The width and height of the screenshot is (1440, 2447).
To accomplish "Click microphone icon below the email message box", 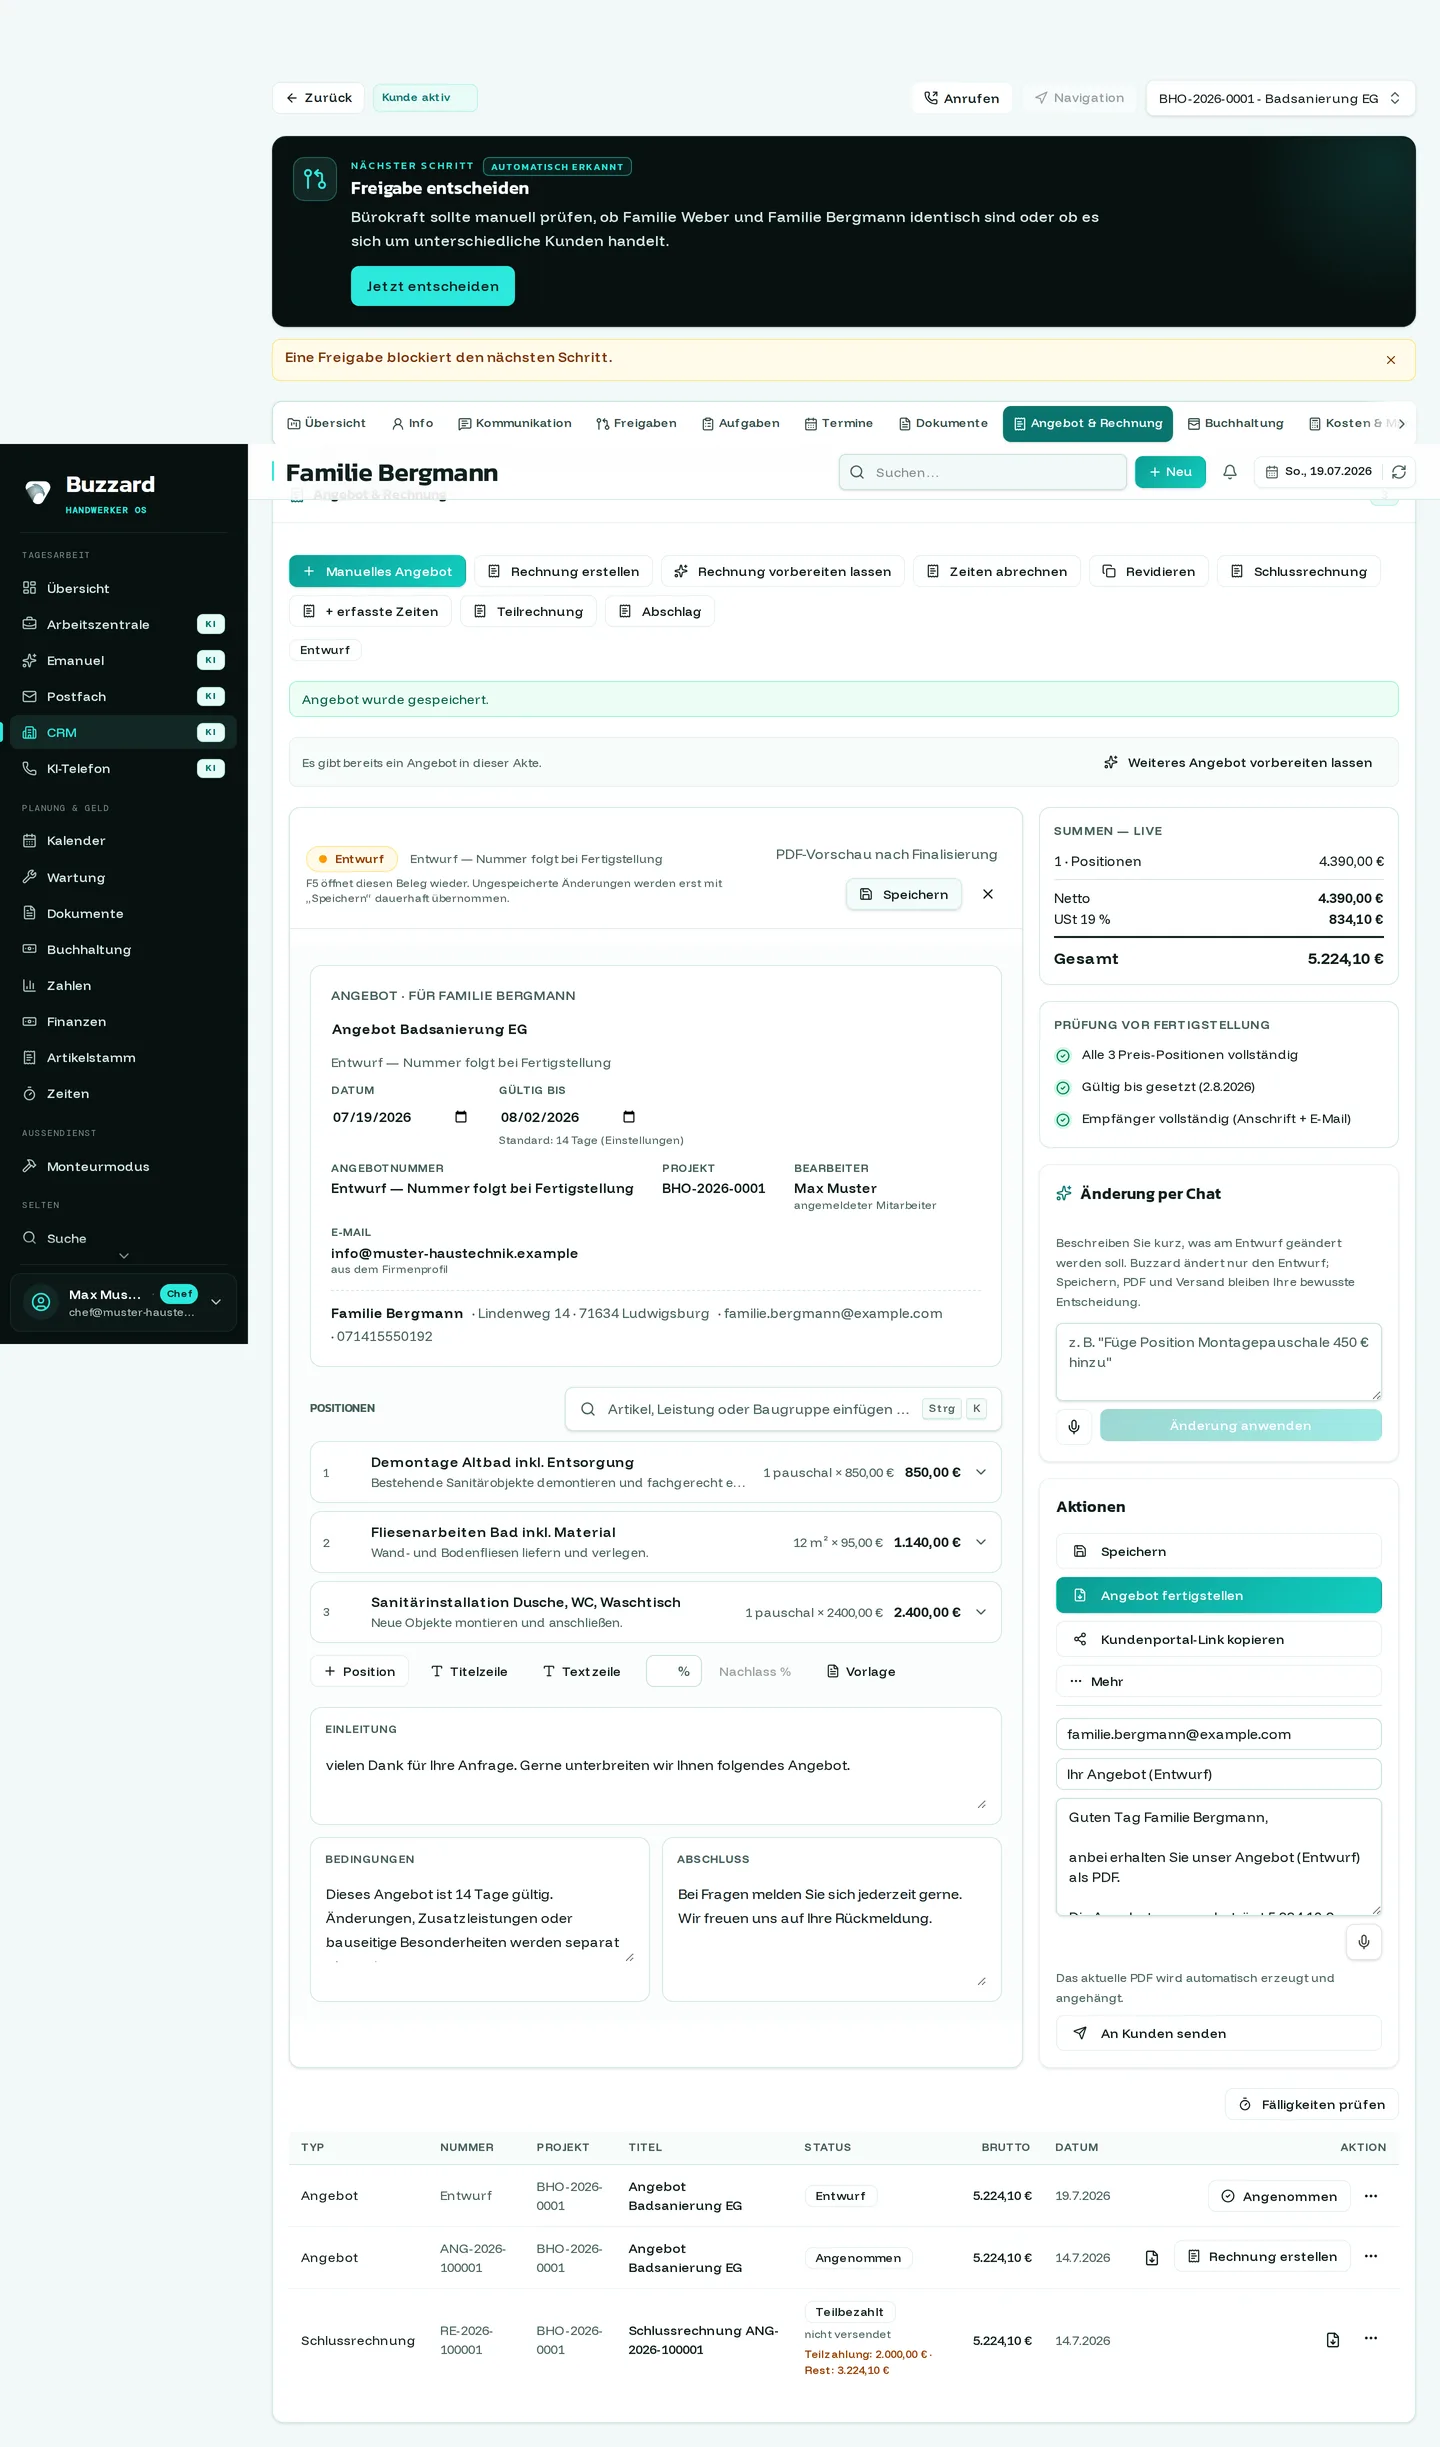I will point(1364,1942).
